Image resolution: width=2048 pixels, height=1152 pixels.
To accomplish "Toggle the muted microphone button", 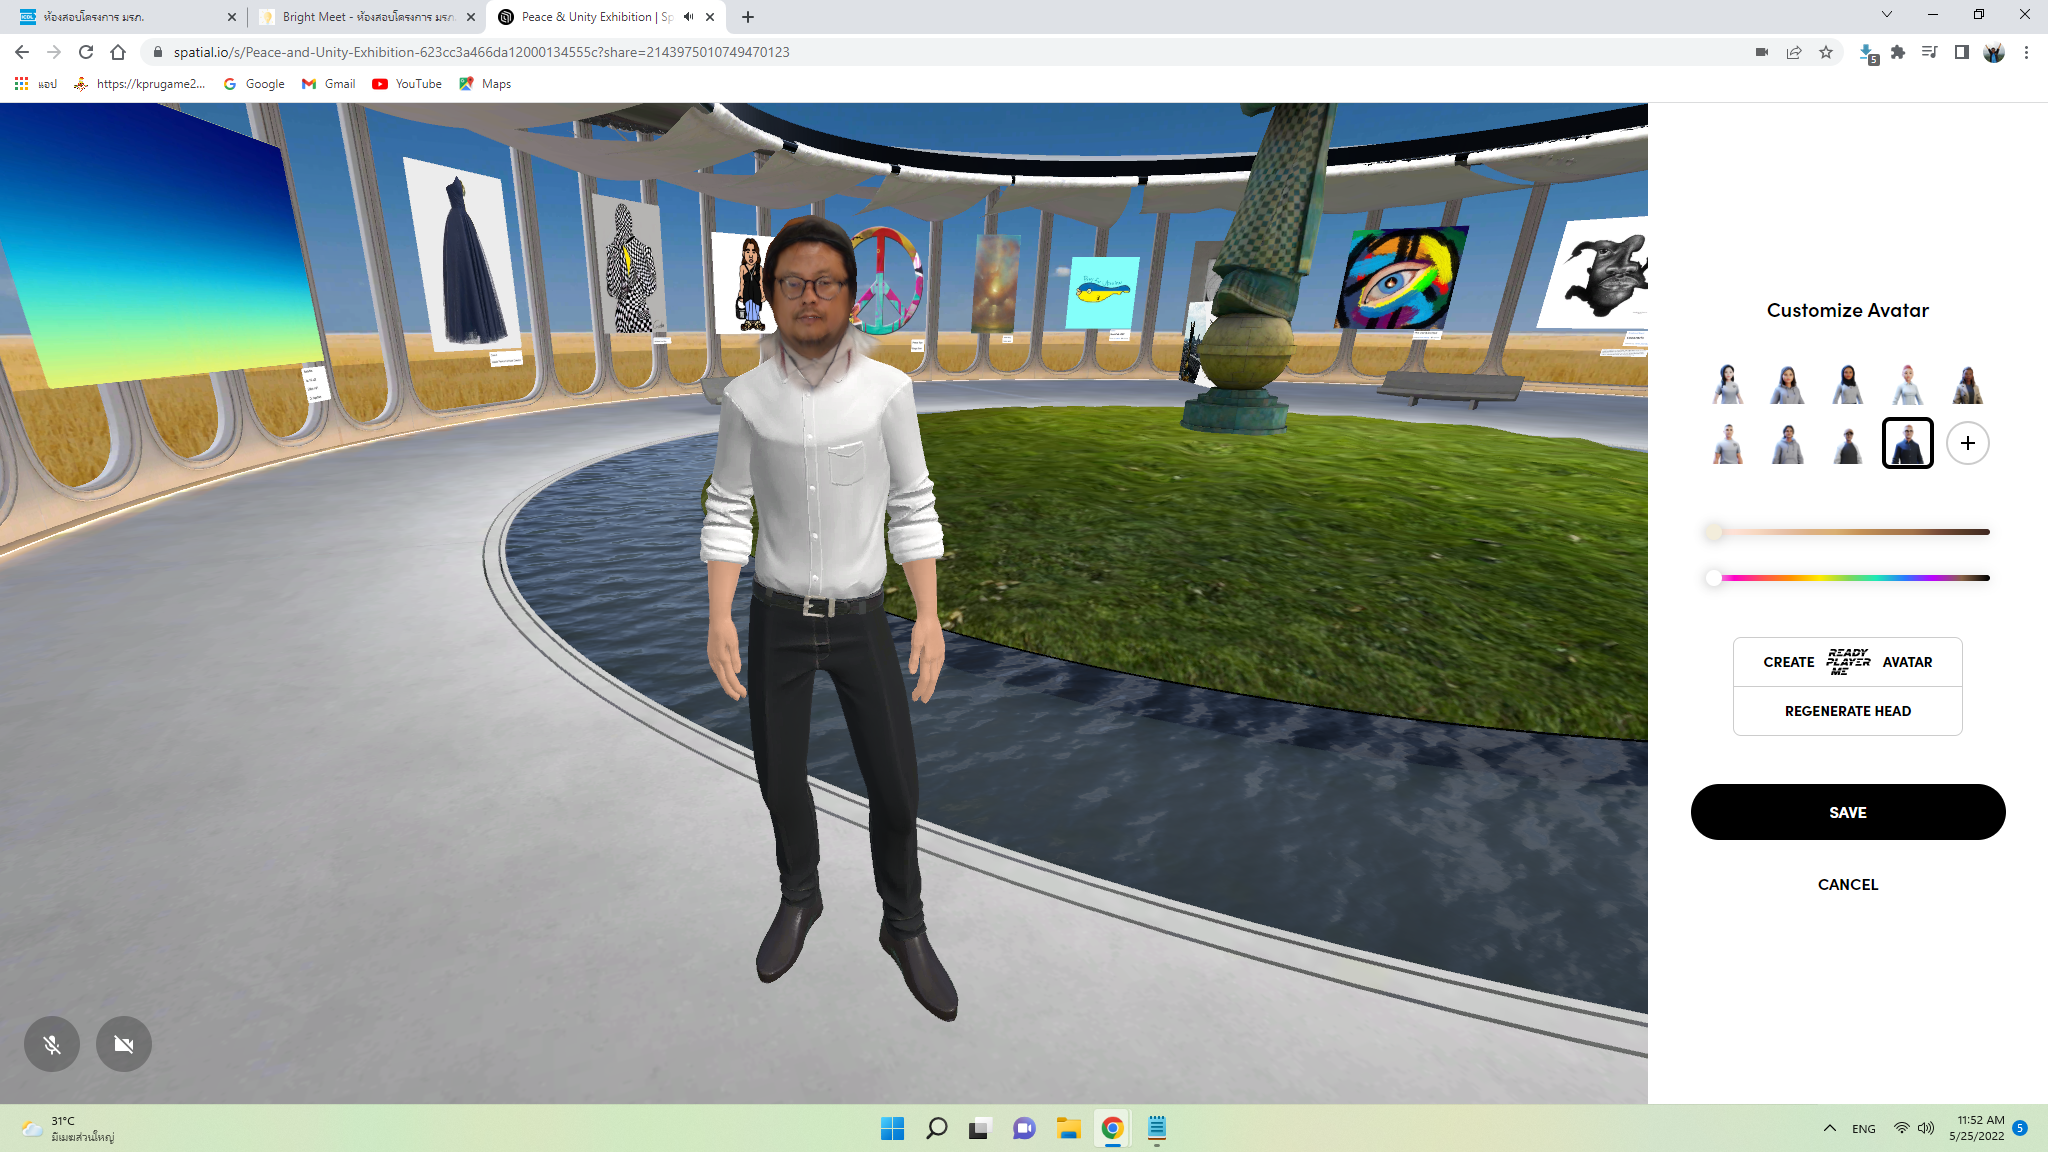I will point(52,1044).
